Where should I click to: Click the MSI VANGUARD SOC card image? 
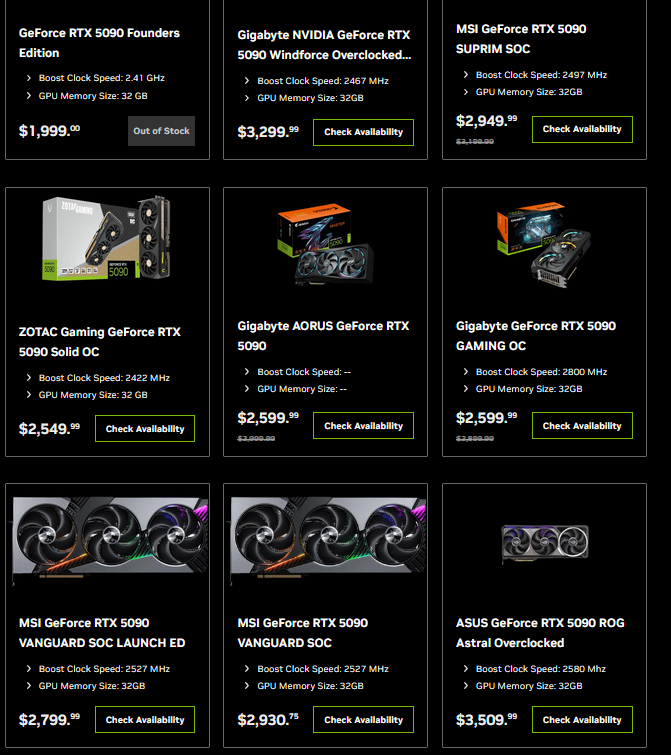pos(328,538)
